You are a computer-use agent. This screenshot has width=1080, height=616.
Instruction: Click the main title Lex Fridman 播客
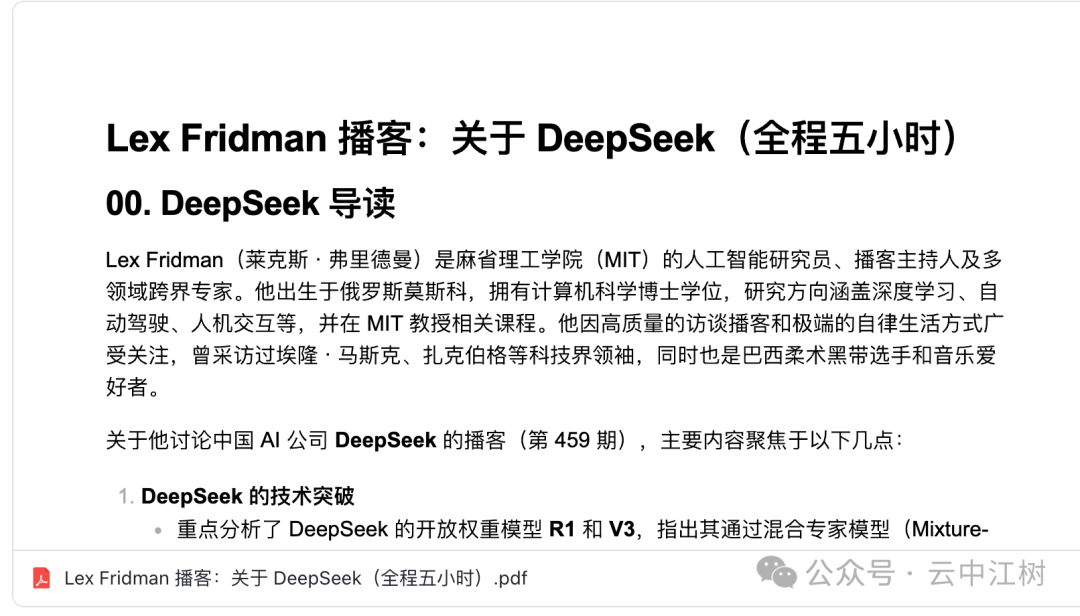(x=271, y=139)
